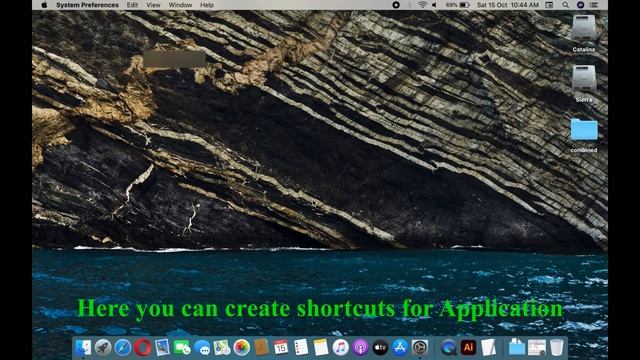Viewport: 640px width, 360px height.
Task: Open the Wi-Fi status menu
Action: pos(422,5)
